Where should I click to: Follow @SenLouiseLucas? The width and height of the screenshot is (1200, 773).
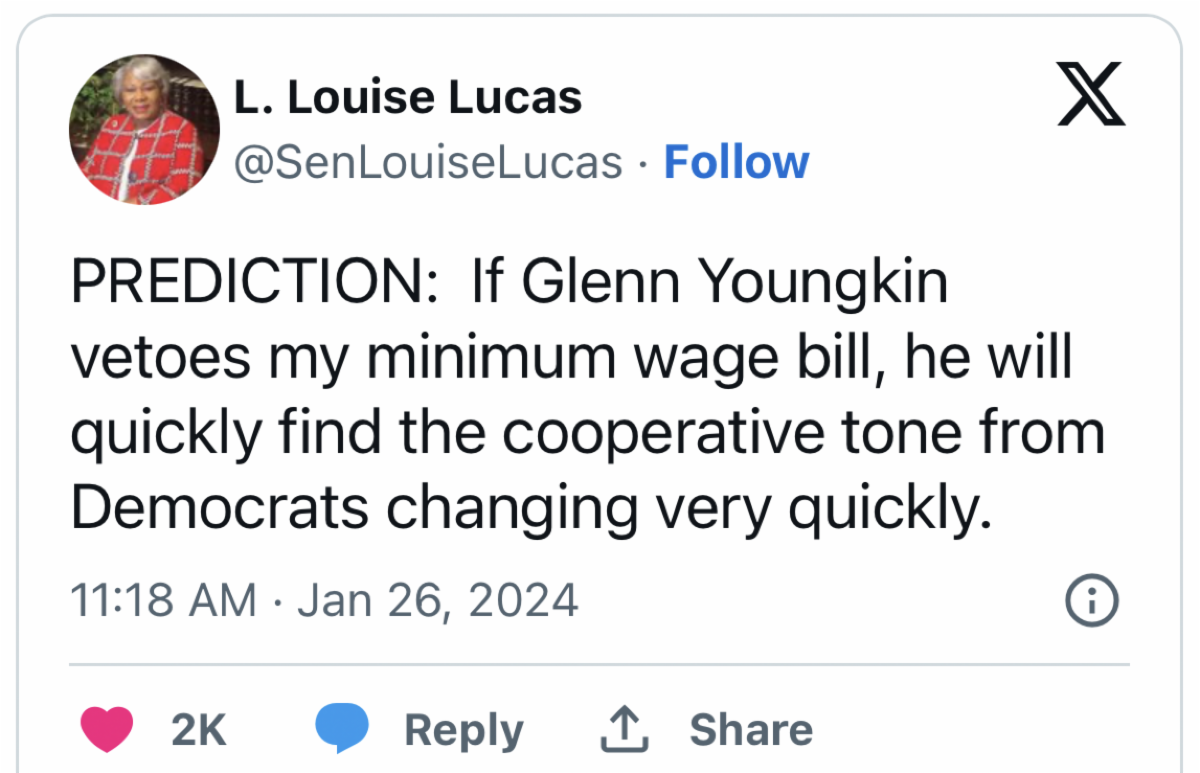736,162
